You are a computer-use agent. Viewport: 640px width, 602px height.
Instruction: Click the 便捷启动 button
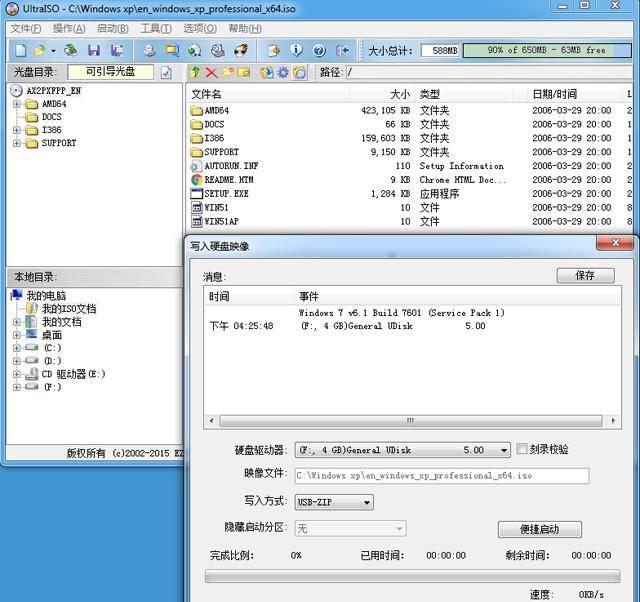[540, 529]
